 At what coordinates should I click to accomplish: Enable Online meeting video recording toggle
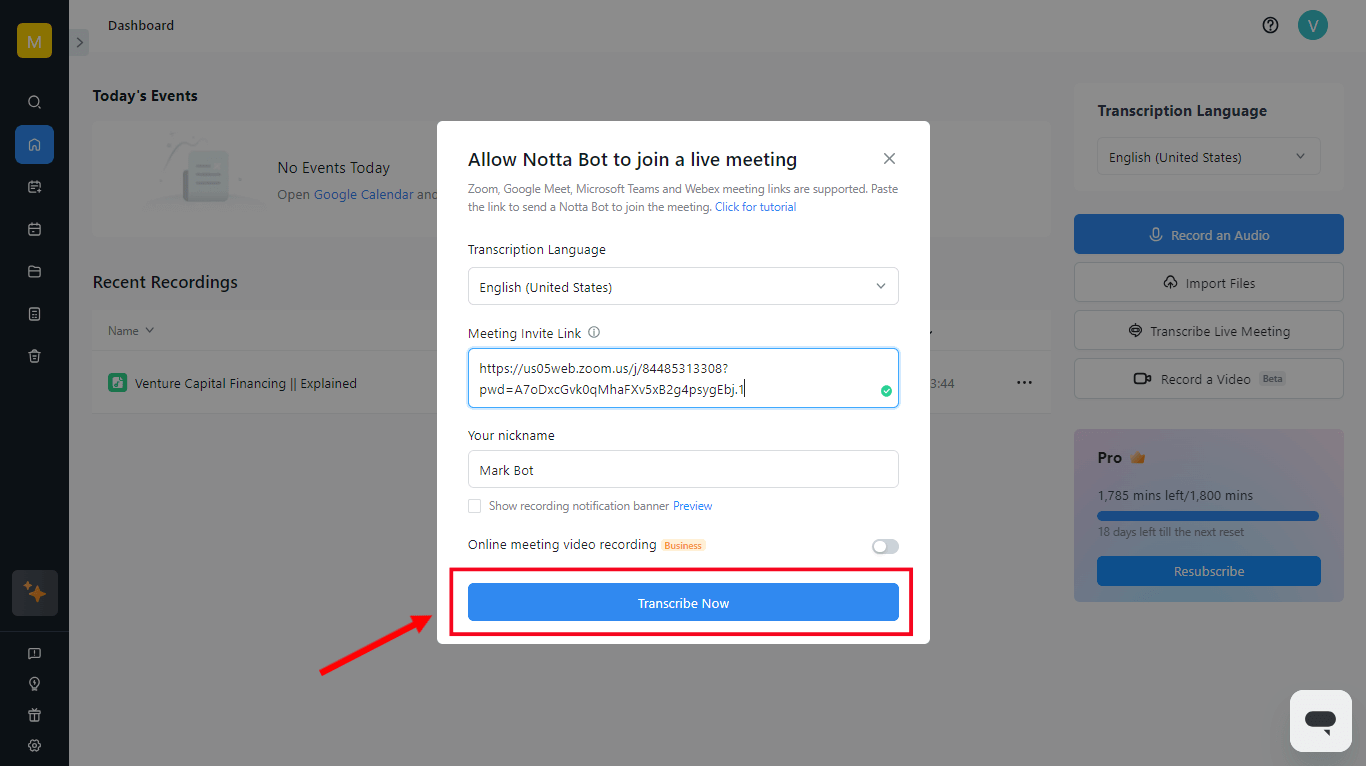pyautogui.click(x=885, y=546)
